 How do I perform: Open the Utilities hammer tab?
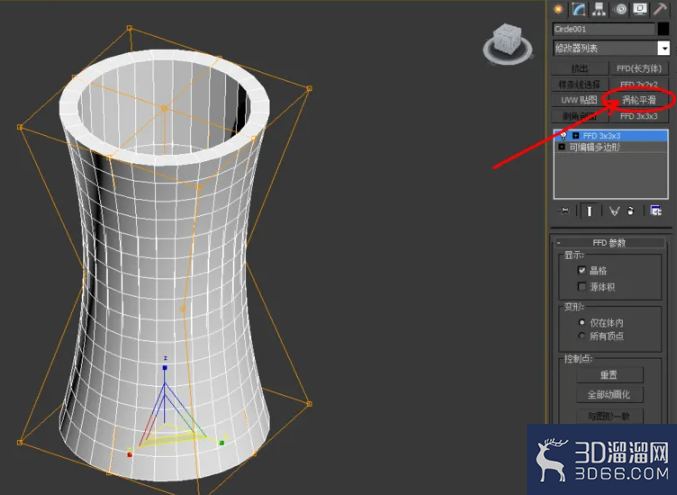(660, 10)
